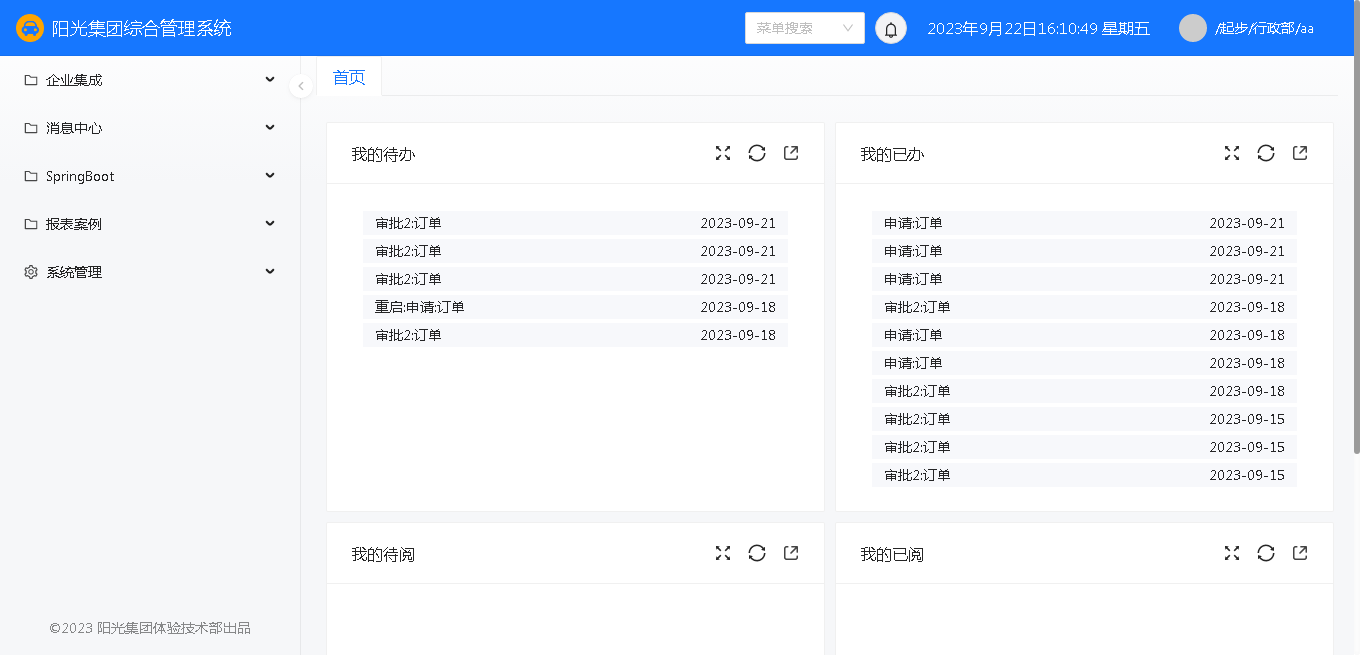Expand the 消息中心 menu
Image resolution: width=1360 pixels, height=655 pixels.
(x=150, y=128)
